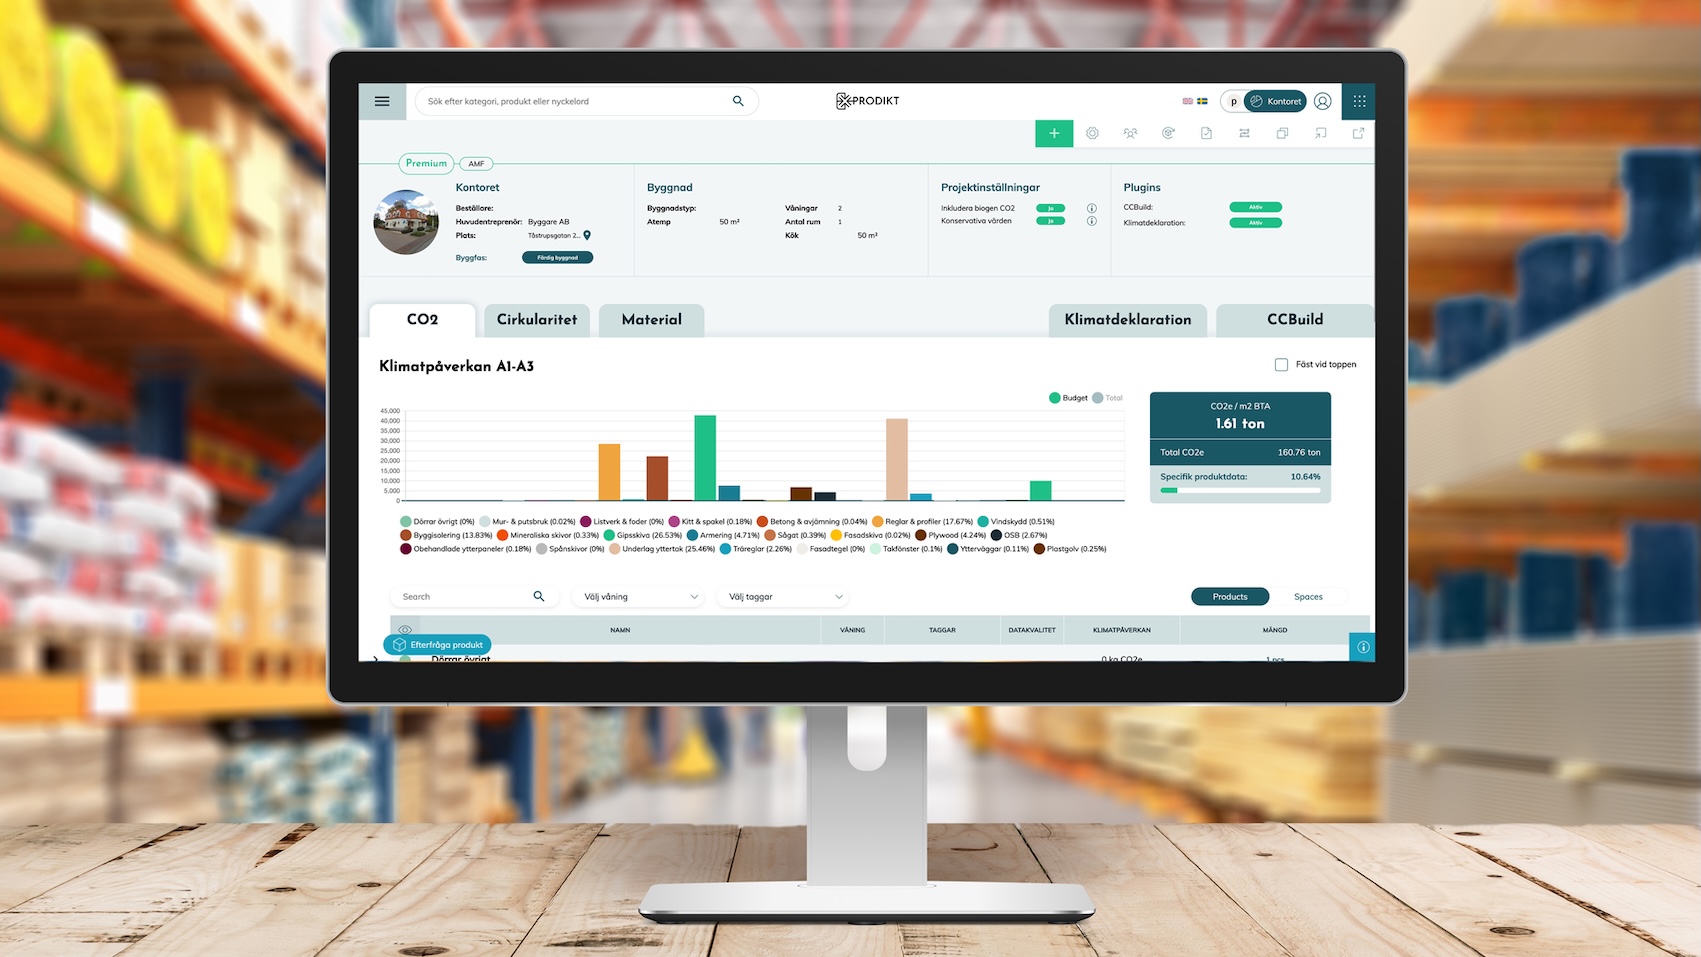Switch to the CO2 tab

422,320
